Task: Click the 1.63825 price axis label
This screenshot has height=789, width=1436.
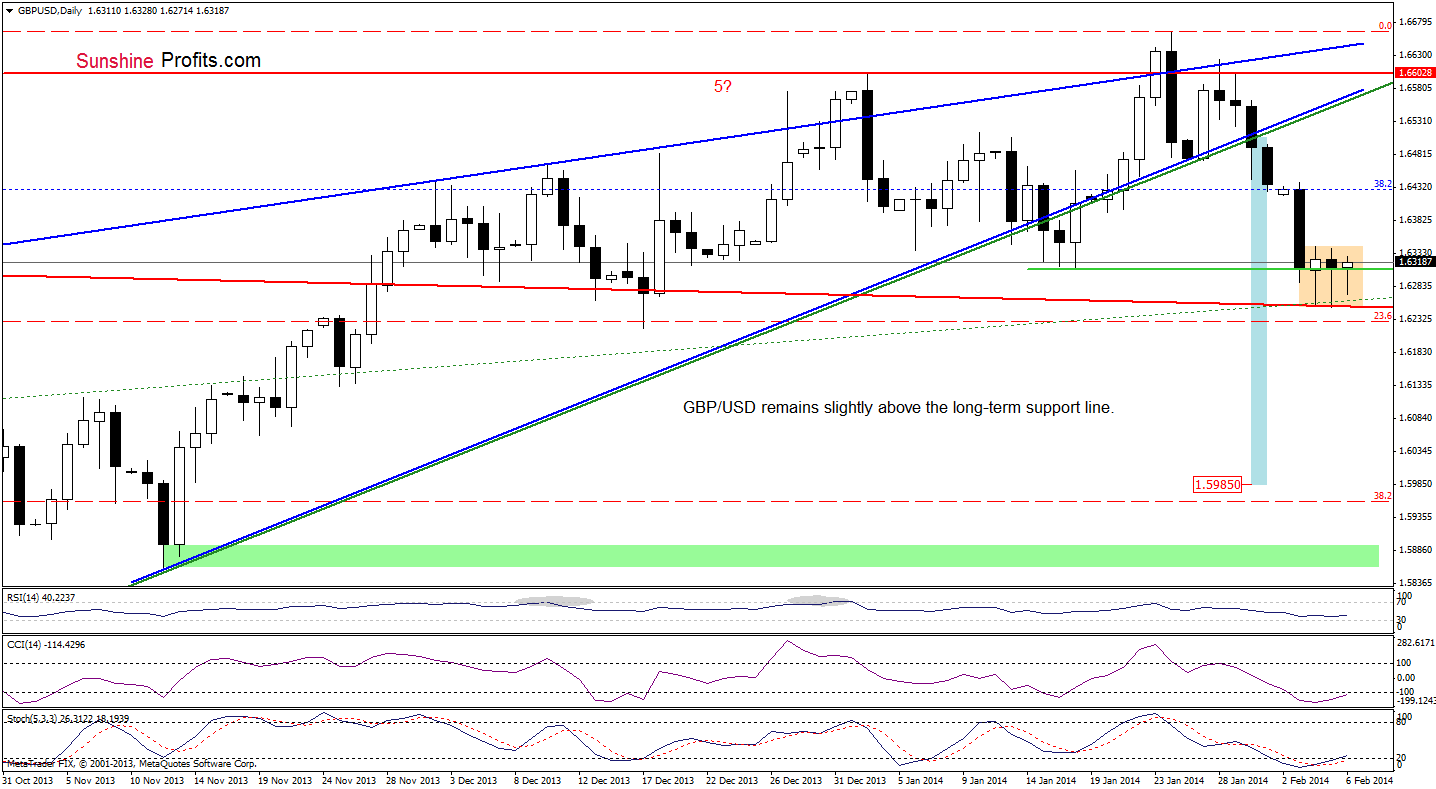Action: pyautogui.click(x=1414, y=219)
